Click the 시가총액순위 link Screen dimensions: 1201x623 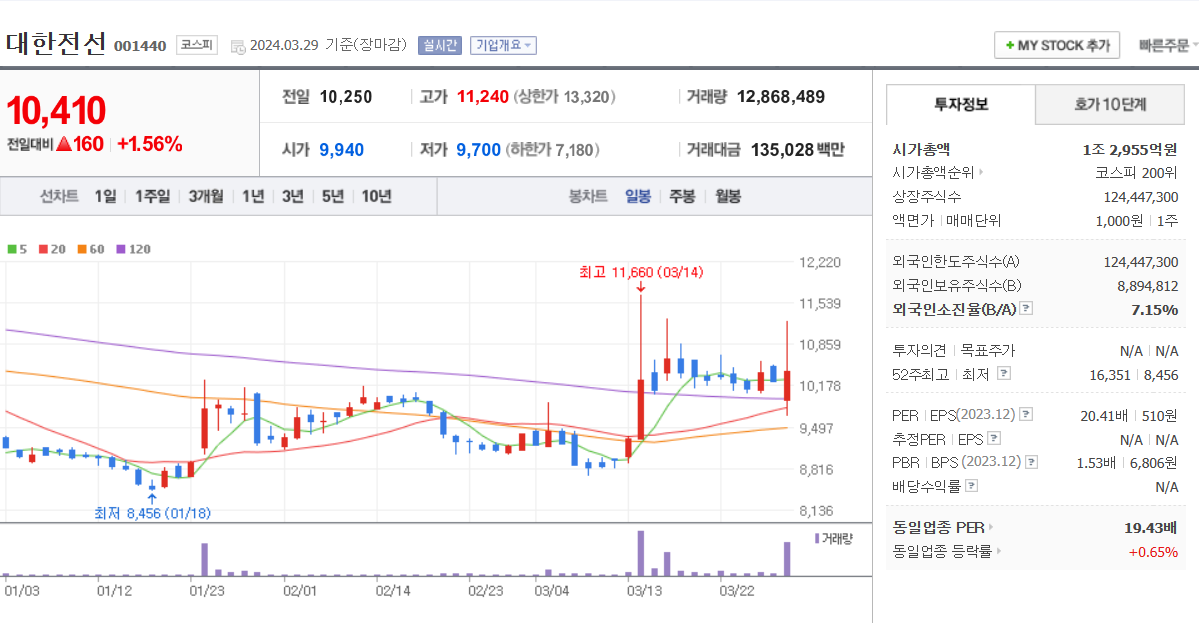coord(933,173)
